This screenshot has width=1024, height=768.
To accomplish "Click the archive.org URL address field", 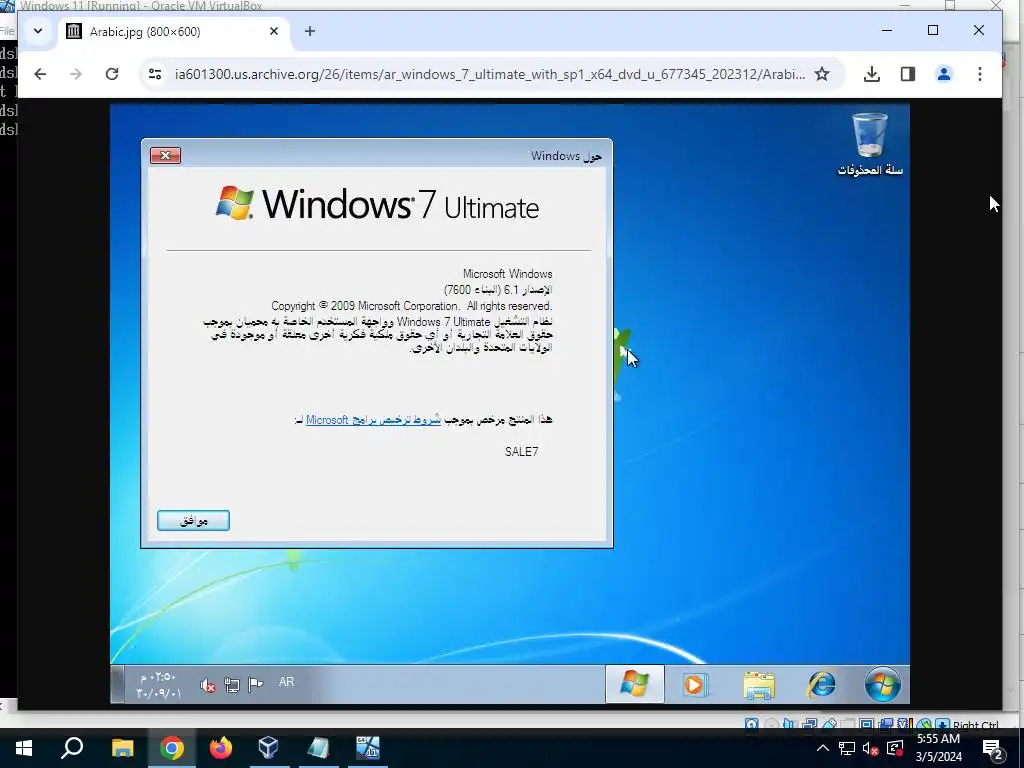I will (489, 74).
